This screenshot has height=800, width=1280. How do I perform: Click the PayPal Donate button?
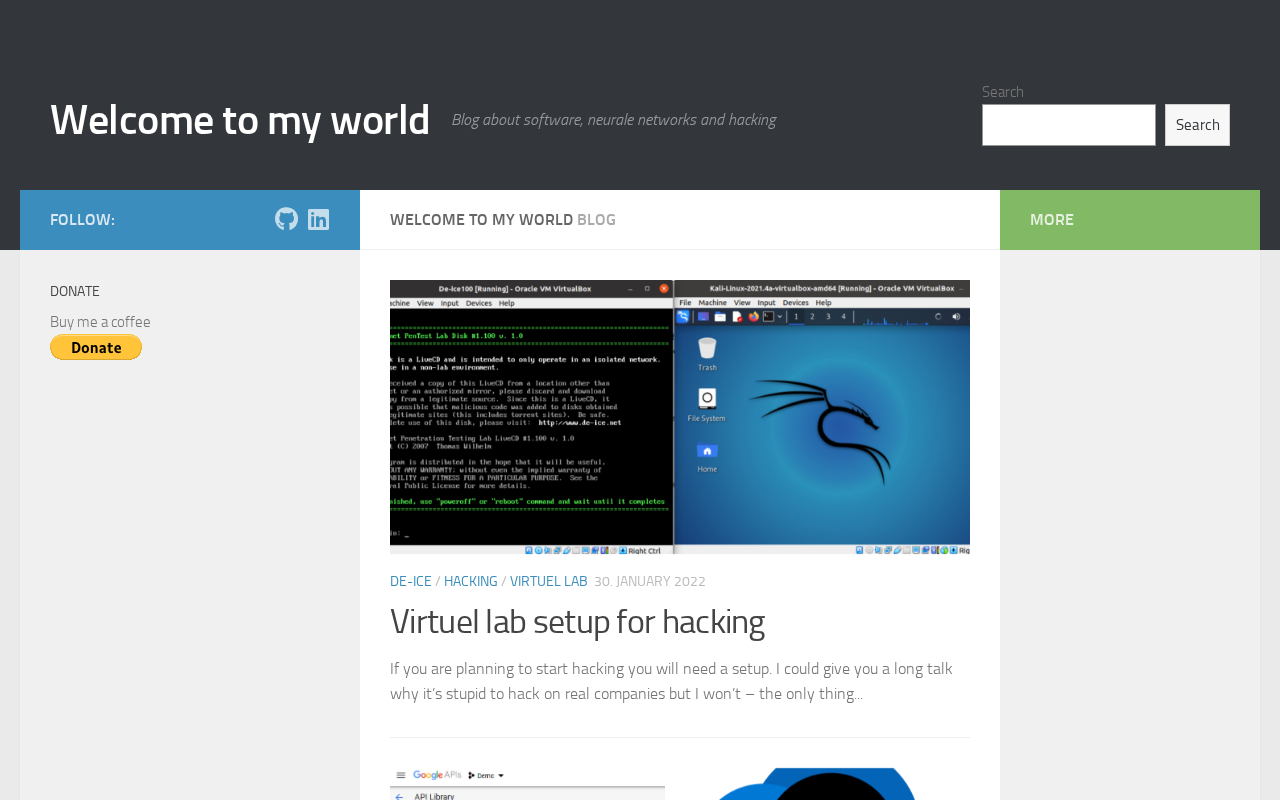pos(96,347)
